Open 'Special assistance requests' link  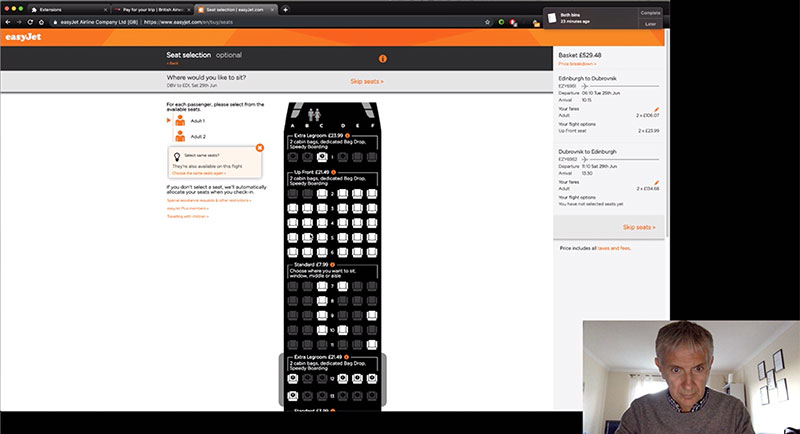tap(209, 200)
